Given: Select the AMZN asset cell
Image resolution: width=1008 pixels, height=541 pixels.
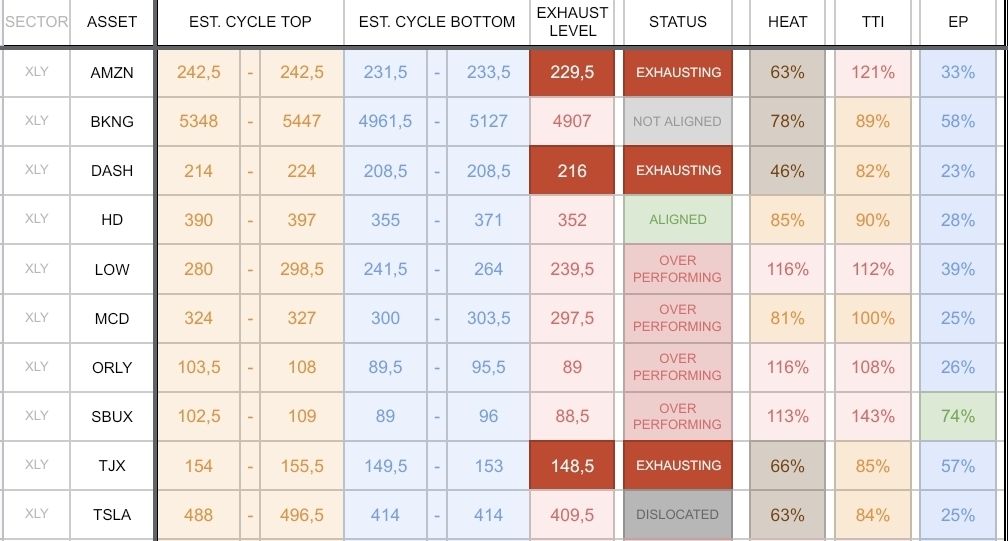Looking at the screenshot, I should point(112,73).
